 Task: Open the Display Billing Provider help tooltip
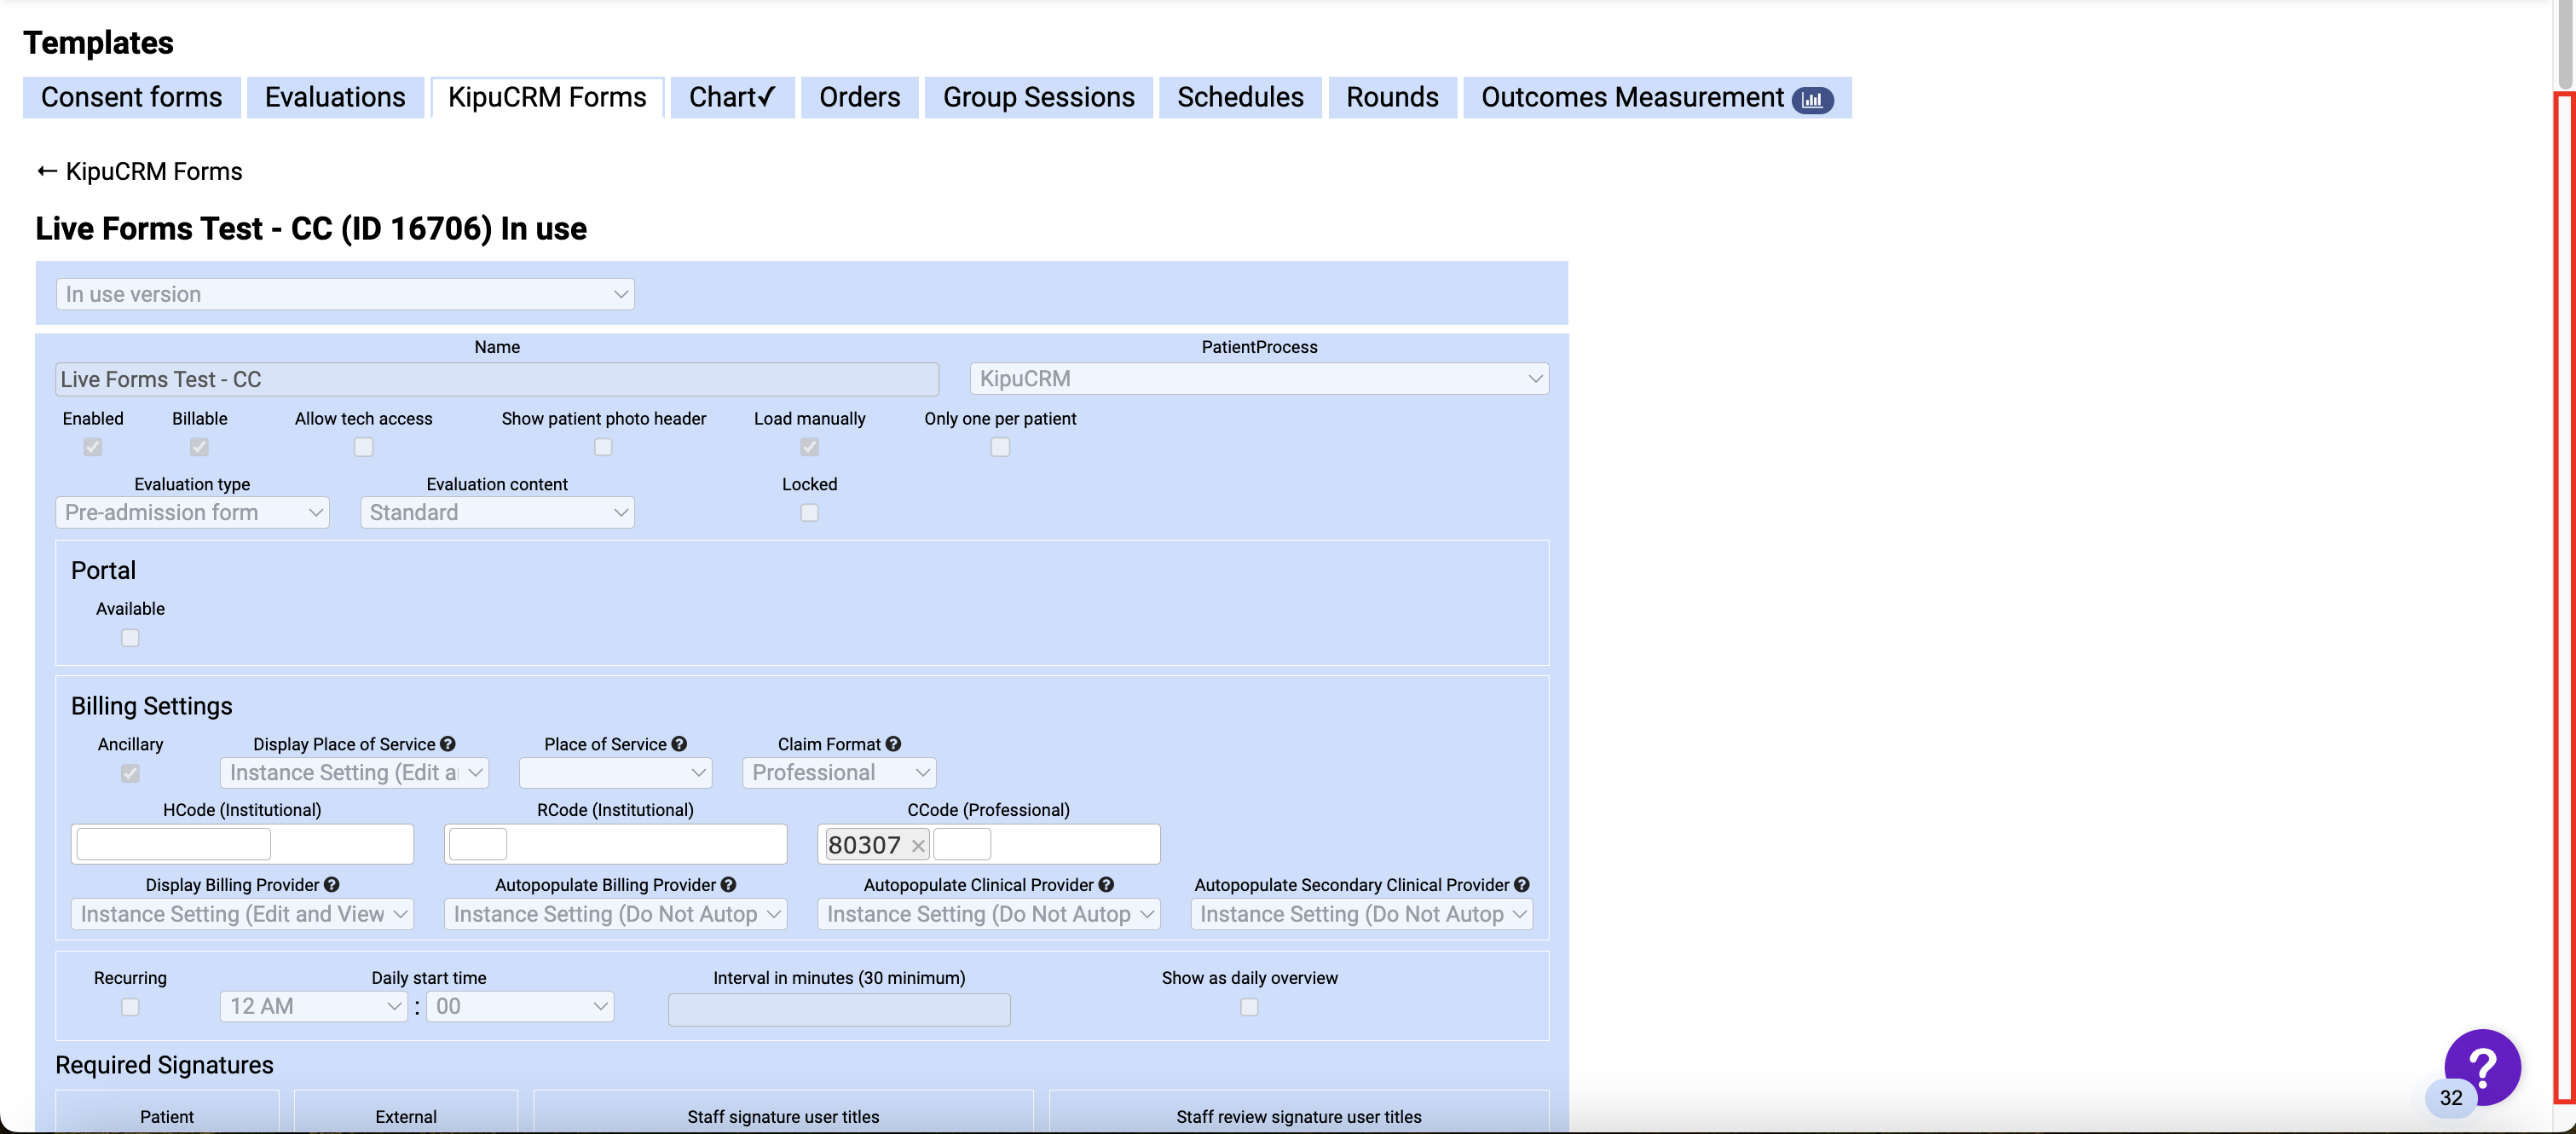click(x=332, y=885)
